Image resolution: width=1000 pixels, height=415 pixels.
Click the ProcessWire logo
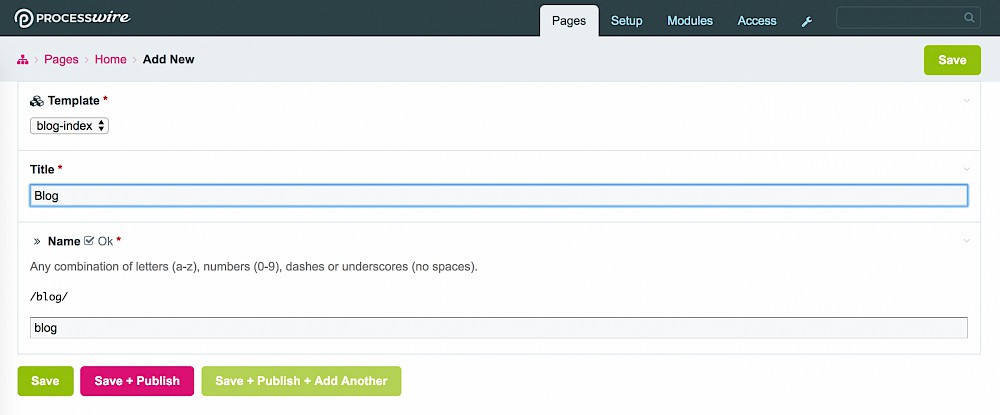pos(72,18)
